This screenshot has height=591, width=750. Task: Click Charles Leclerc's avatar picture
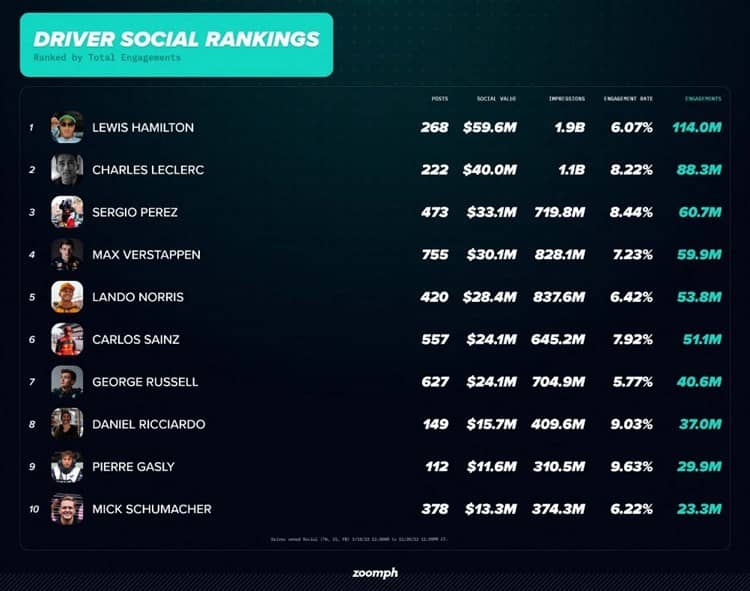pos(67,170)
